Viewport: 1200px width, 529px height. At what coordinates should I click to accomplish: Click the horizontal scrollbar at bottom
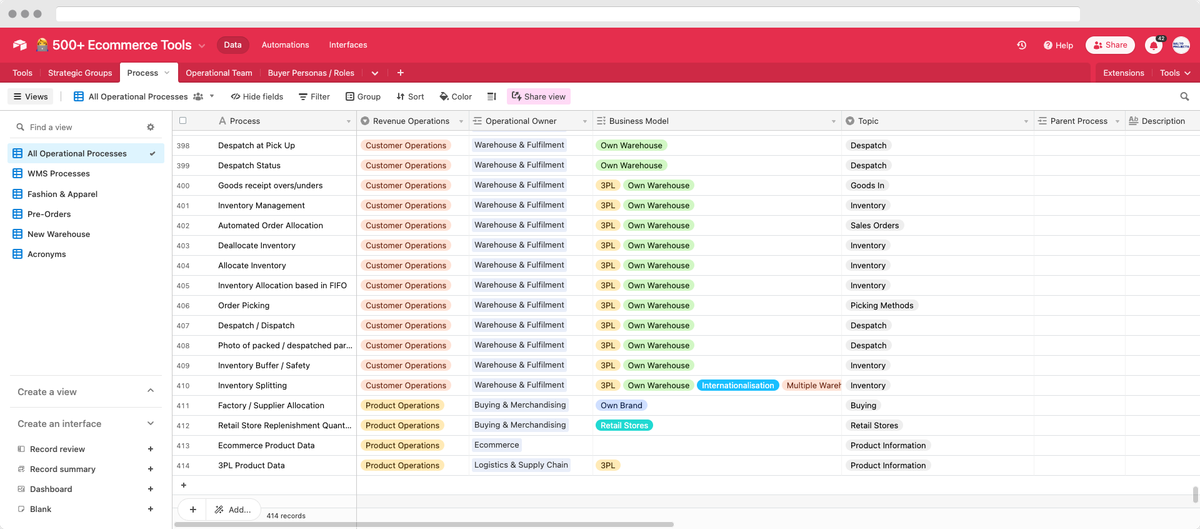tap(423, 524)
